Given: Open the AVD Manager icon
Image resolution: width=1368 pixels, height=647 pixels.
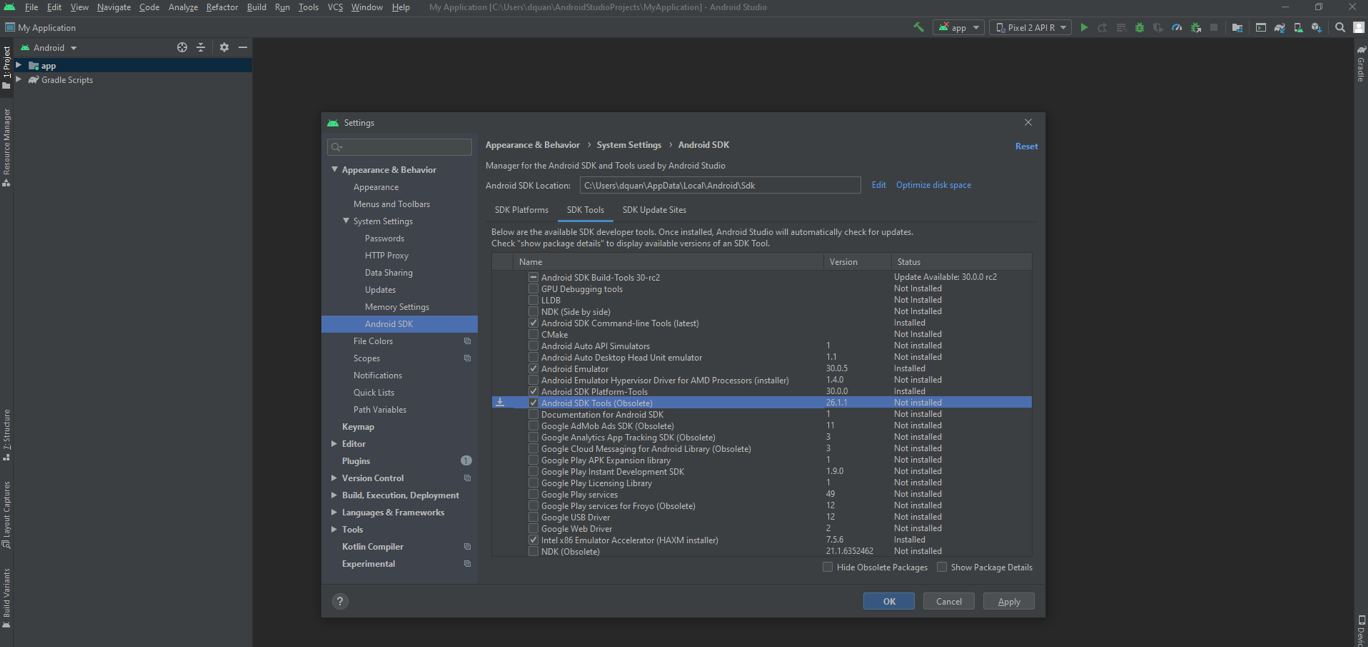Looking at the screenshot, I should click(1298, 28).
